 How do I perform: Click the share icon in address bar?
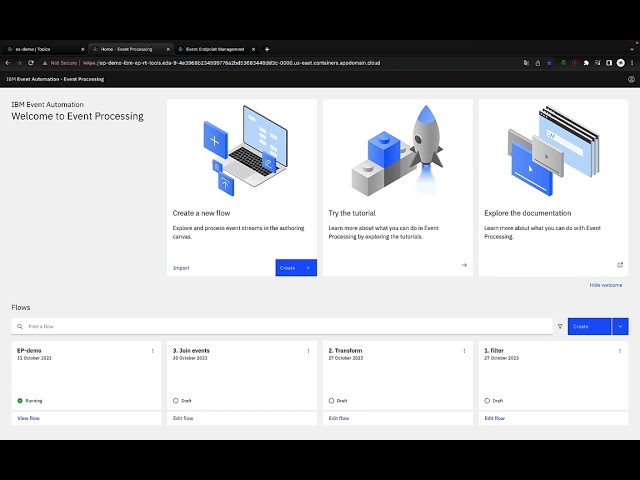point(538,63)
